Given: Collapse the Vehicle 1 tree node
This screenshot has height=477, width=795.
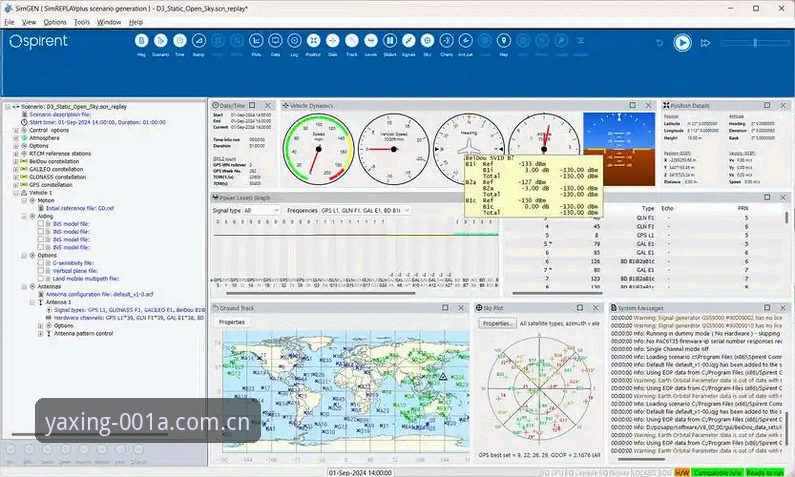Looking at the screenshot, I should pos(16,193).
